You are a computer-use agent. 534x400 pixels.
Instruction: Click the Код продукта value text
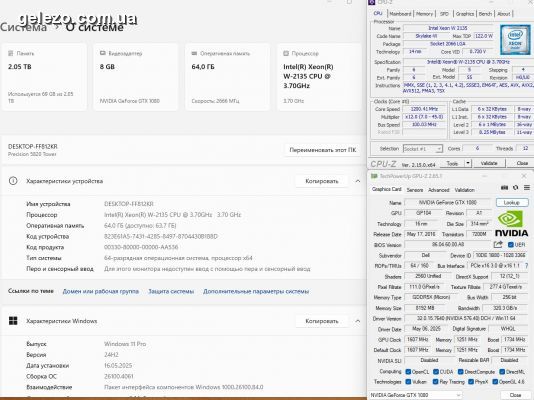click(x=141, y=247)
